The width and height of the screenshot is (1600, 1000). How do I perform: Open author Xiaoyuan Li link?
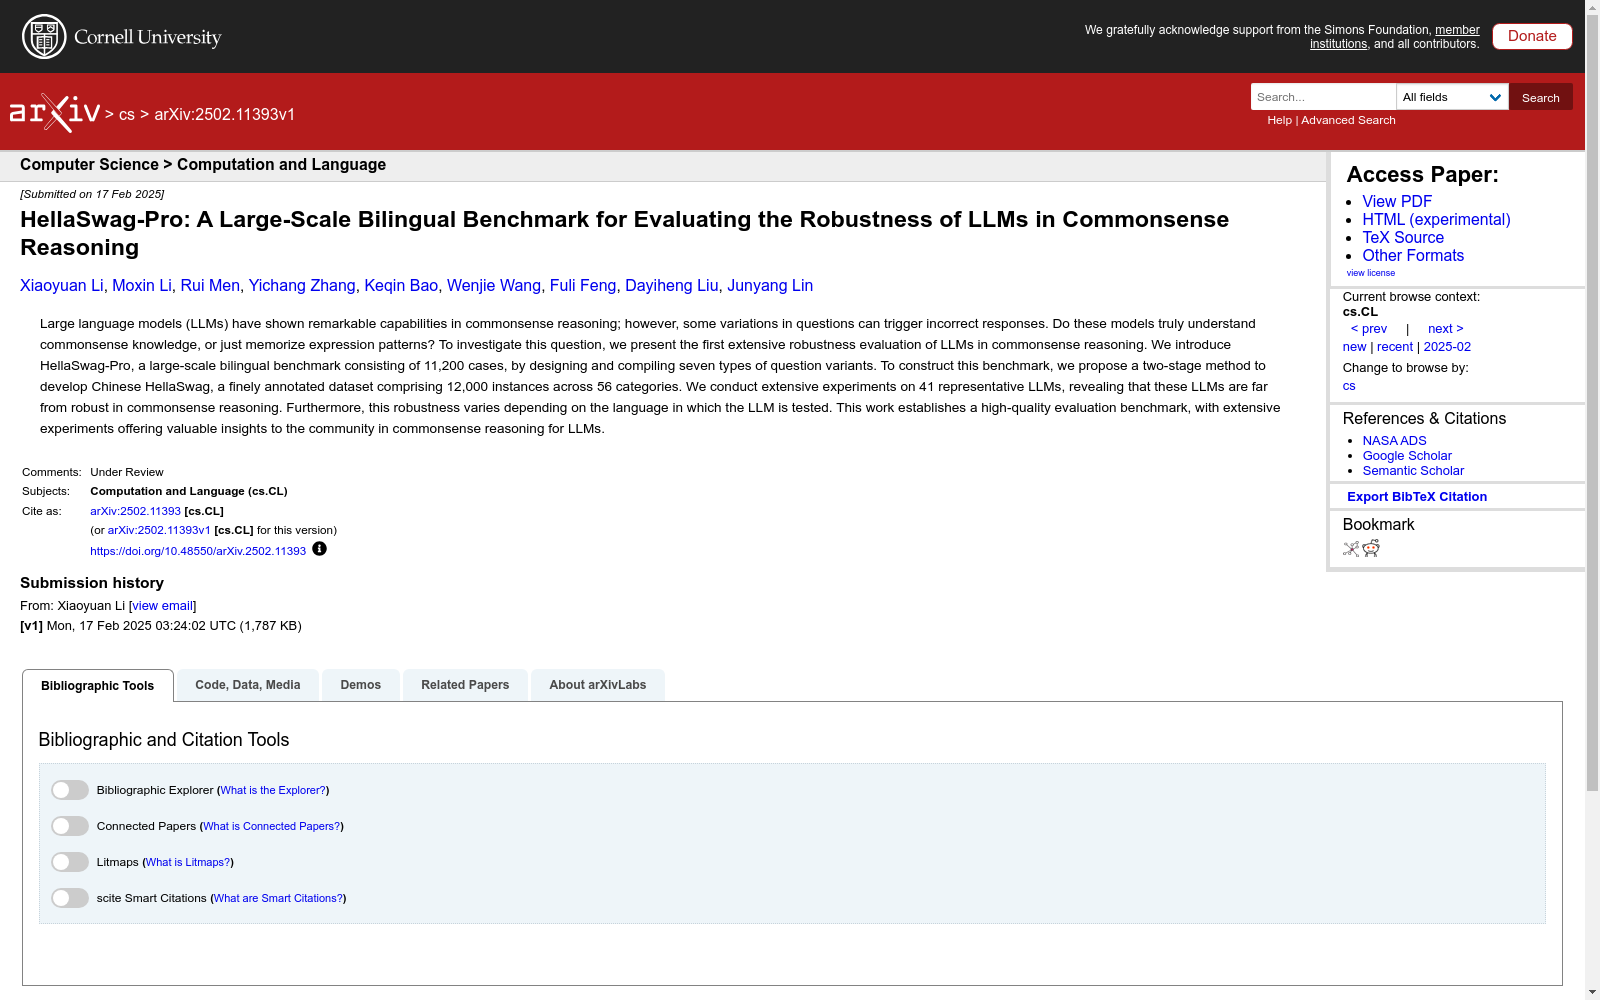(x=62, y=286)
